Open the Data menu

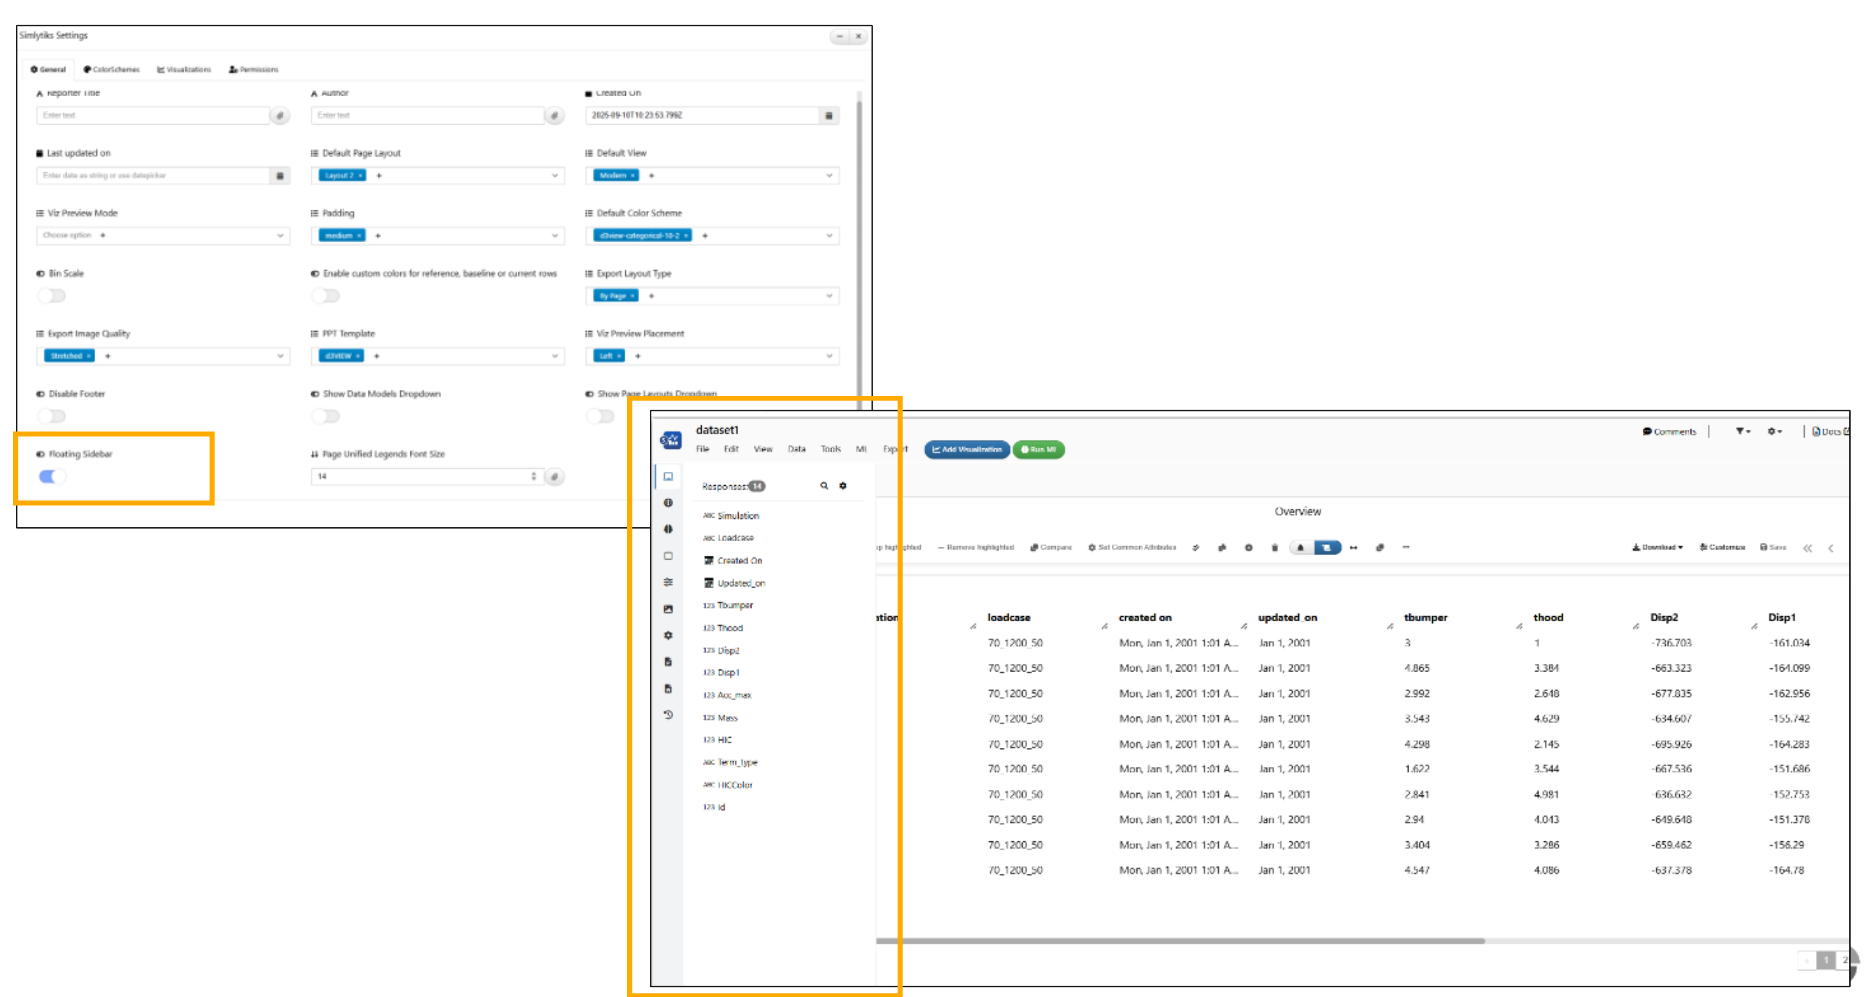click(796, 450)
